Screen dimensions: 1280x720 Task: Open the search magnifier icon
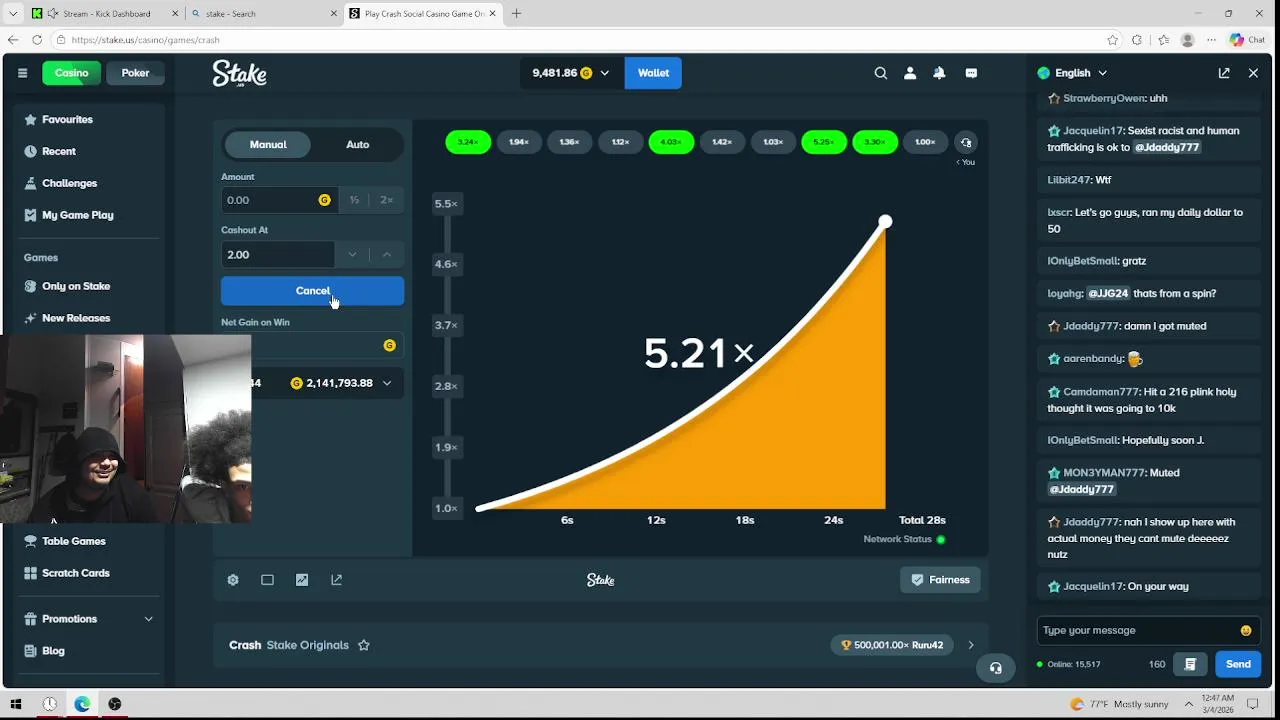(x=880, y=73)
